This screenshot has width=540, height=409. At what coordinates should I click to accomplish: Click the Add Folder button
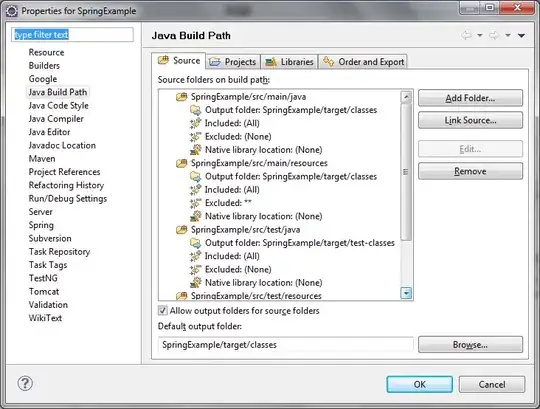pyautogui.click(x=470, y=98)
